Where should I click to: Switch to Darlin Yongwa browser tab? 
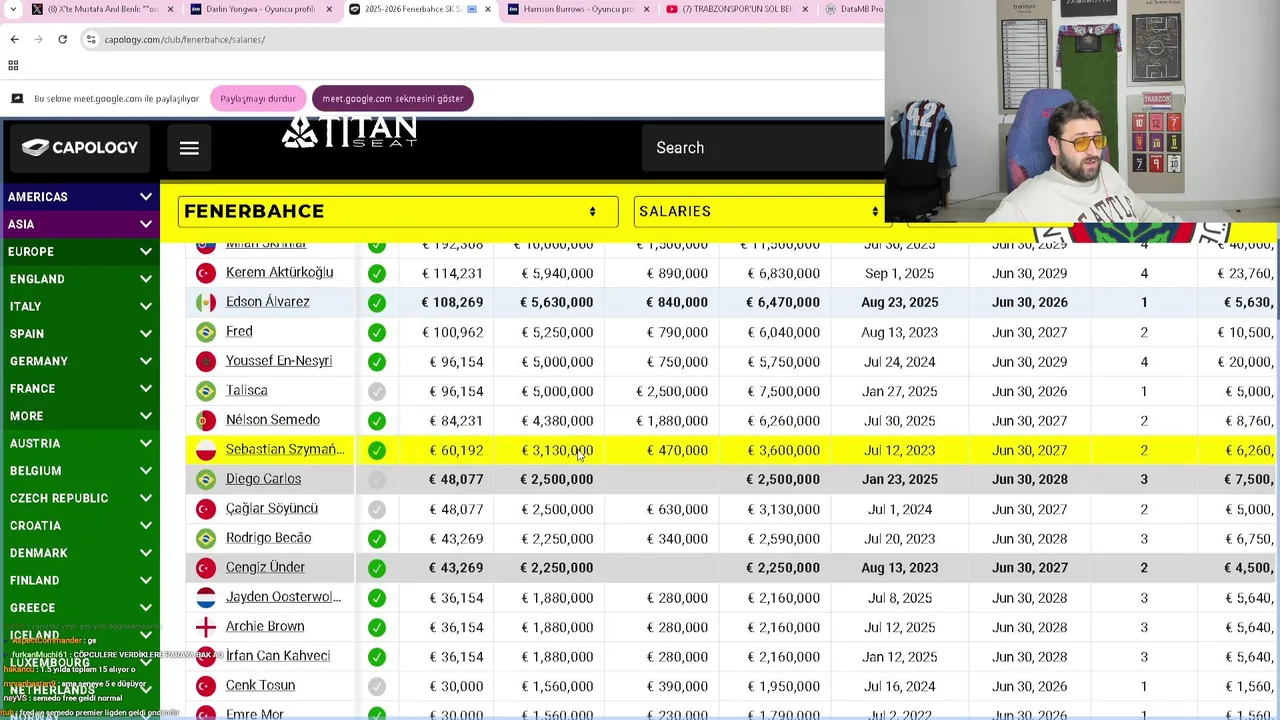coord(260,9)
